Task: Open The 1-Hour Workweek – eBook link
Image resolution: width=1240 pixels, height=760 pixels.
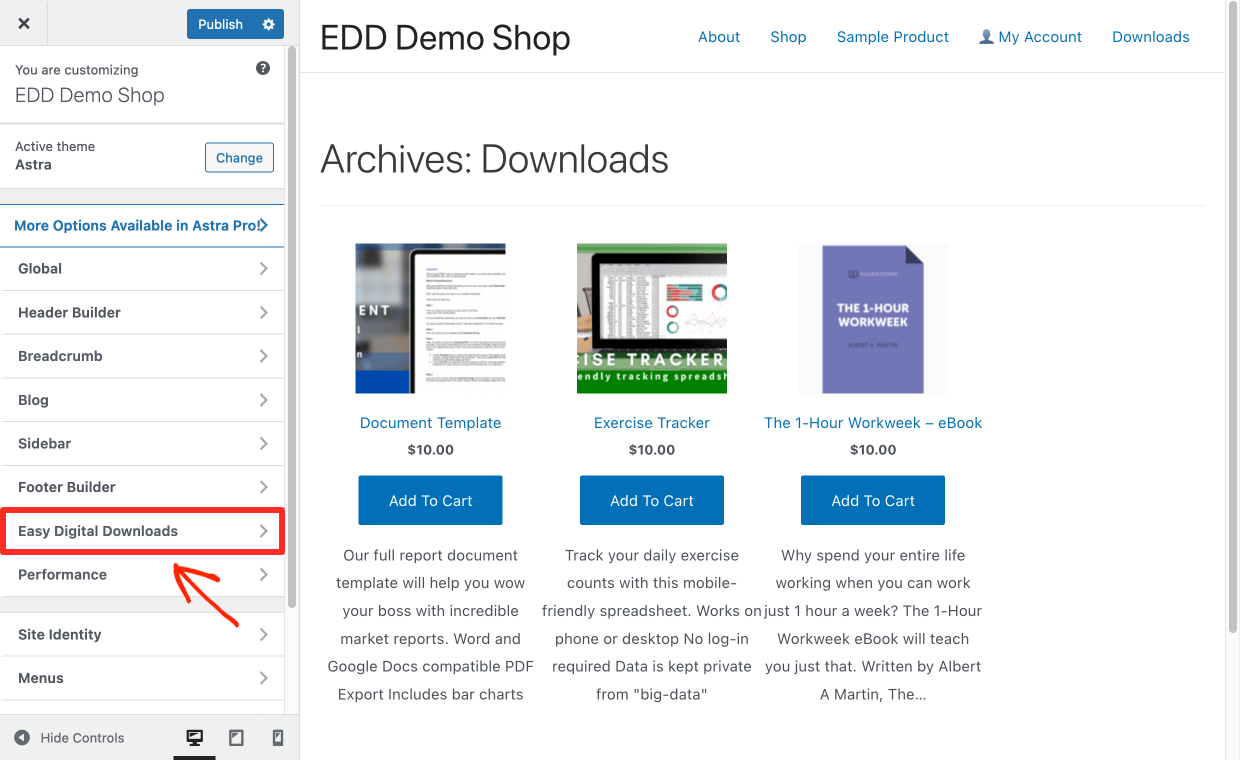Action: [873, 423]
